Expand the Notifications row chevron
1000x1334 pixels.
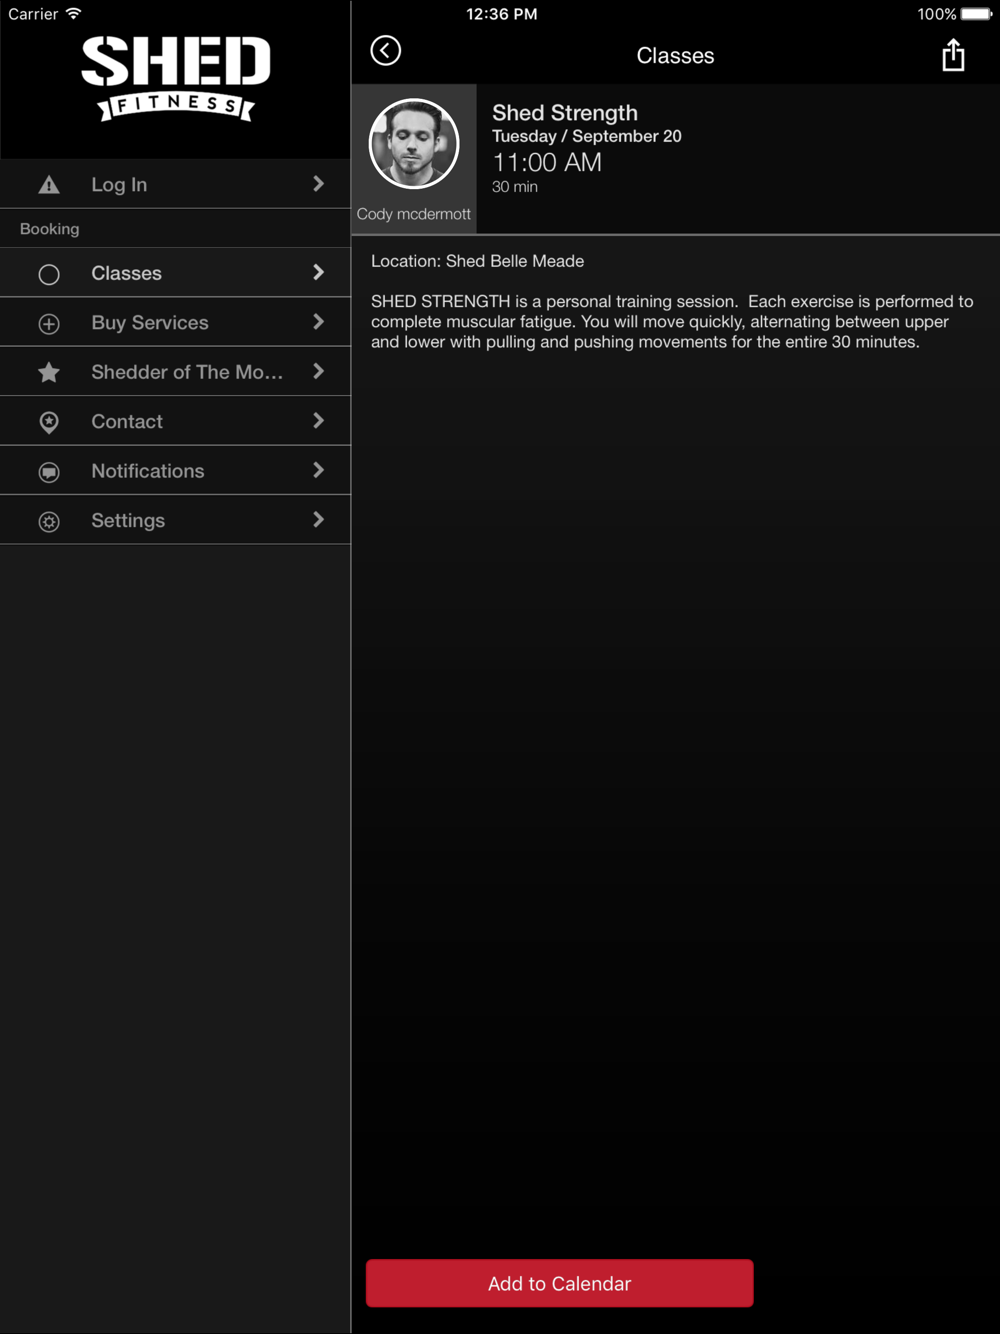click(x=318, y=471)
